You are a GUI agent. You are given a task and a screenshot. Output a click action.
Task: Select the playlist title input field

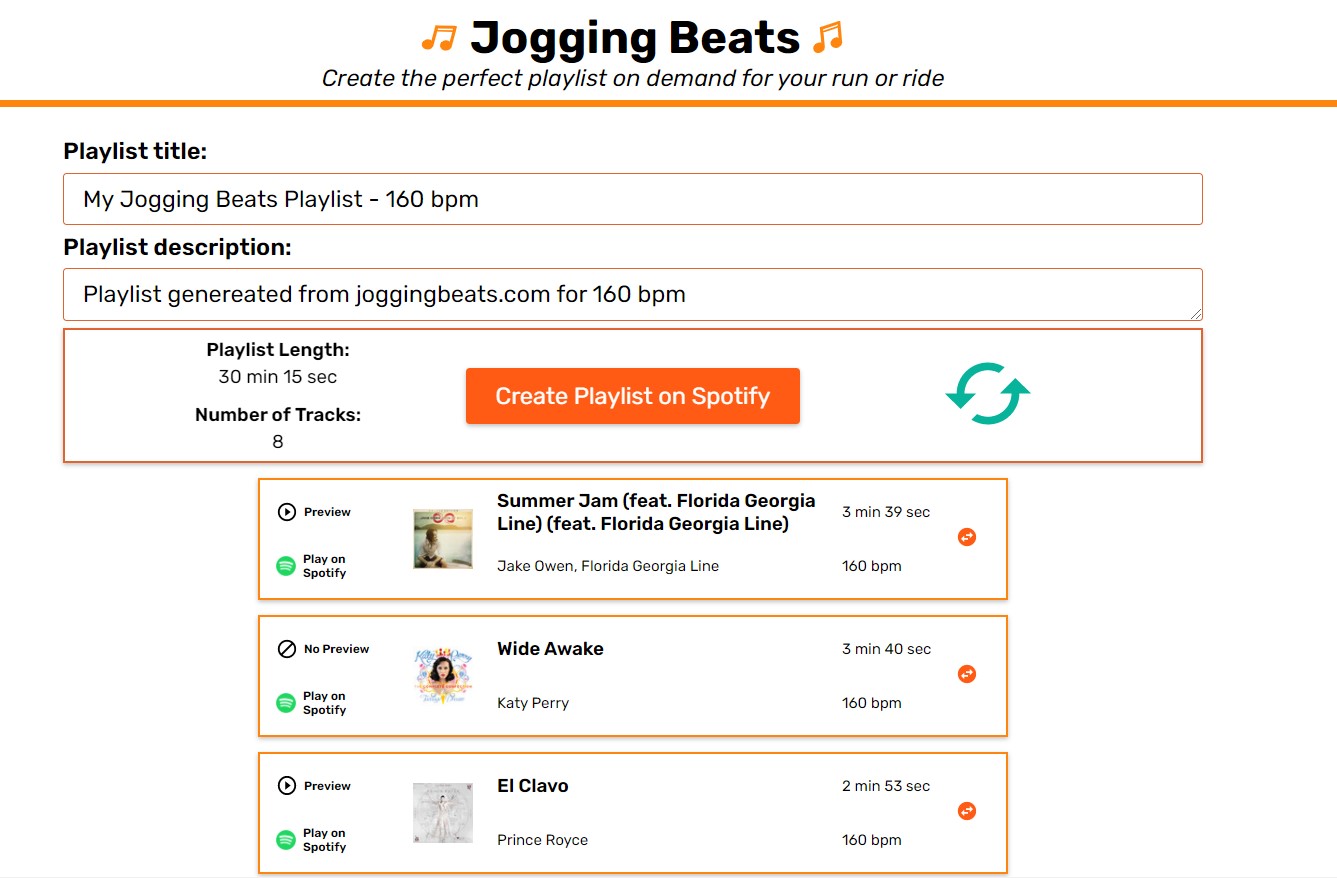[632, 198]
